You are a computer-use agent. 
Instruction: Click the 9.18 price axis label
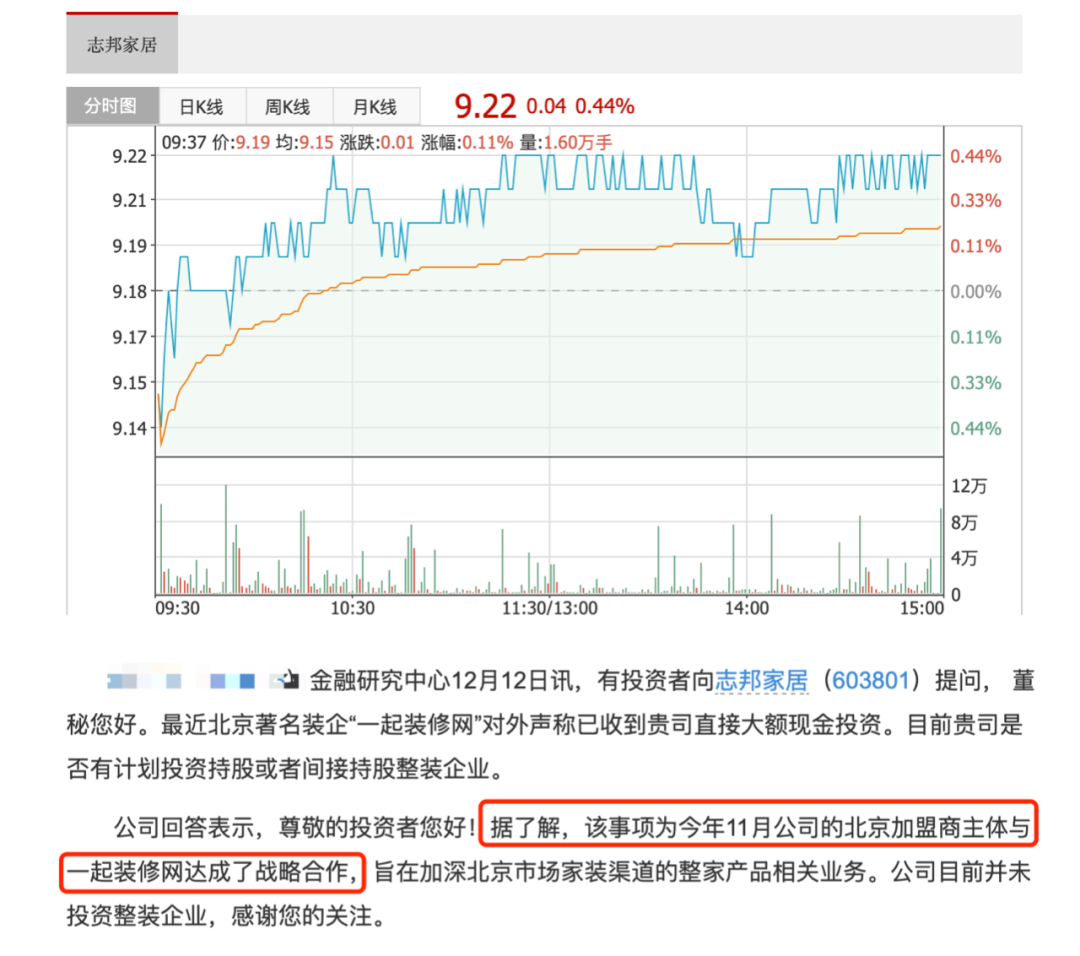coord(129,292)
